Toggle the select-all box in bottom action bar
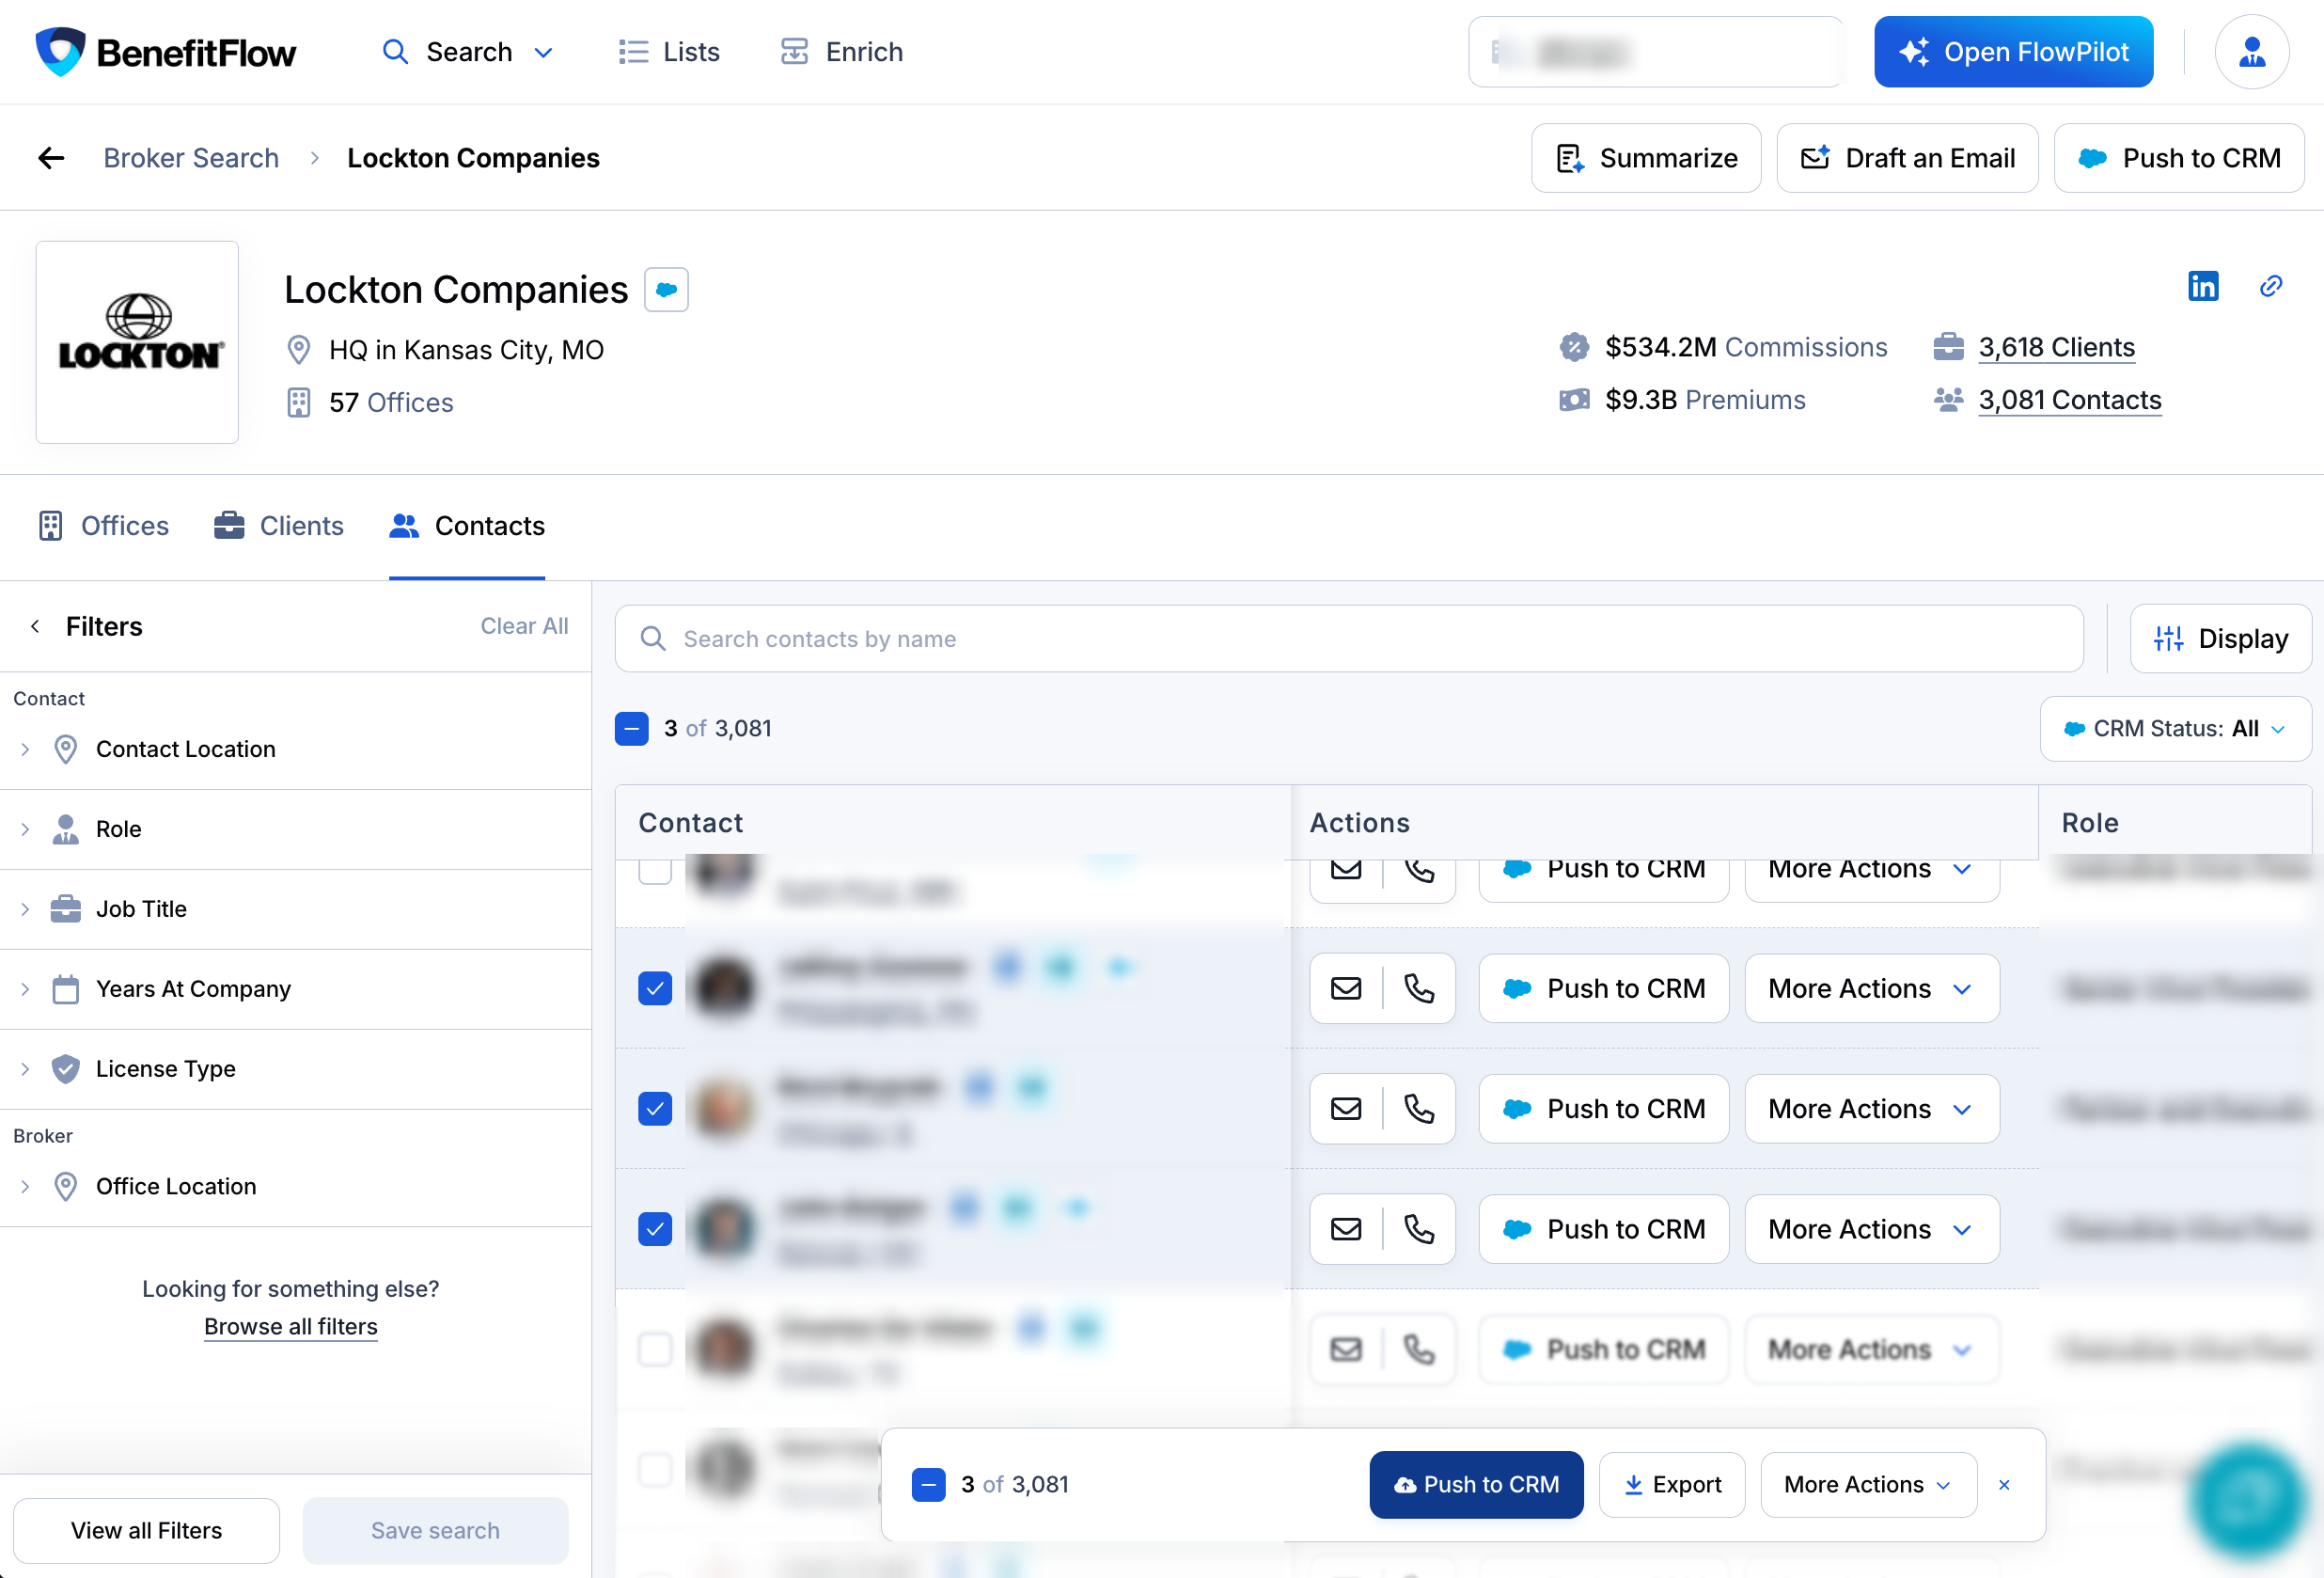This screenshot has height=1578, width=2324. click(929, 1485)
